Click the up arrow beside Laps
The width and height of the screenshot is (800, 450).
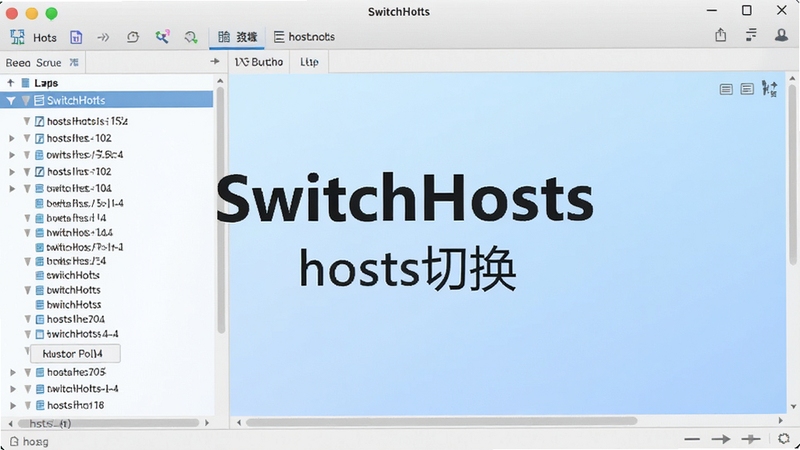point(11,83)
